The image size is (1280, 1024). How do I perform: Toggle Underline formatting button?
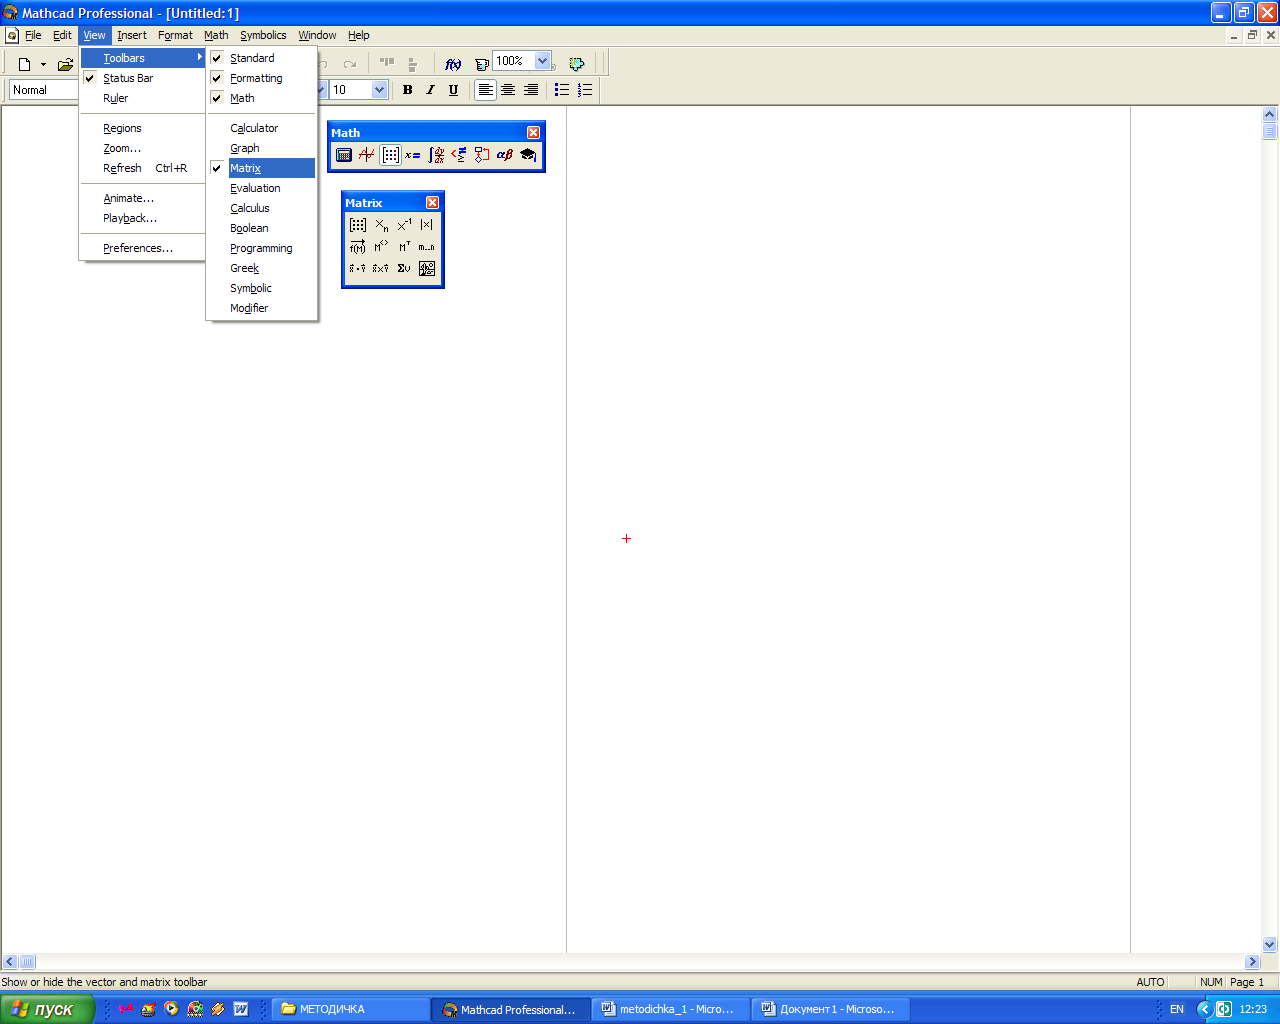pyautogui.click(x=453, y=90)
